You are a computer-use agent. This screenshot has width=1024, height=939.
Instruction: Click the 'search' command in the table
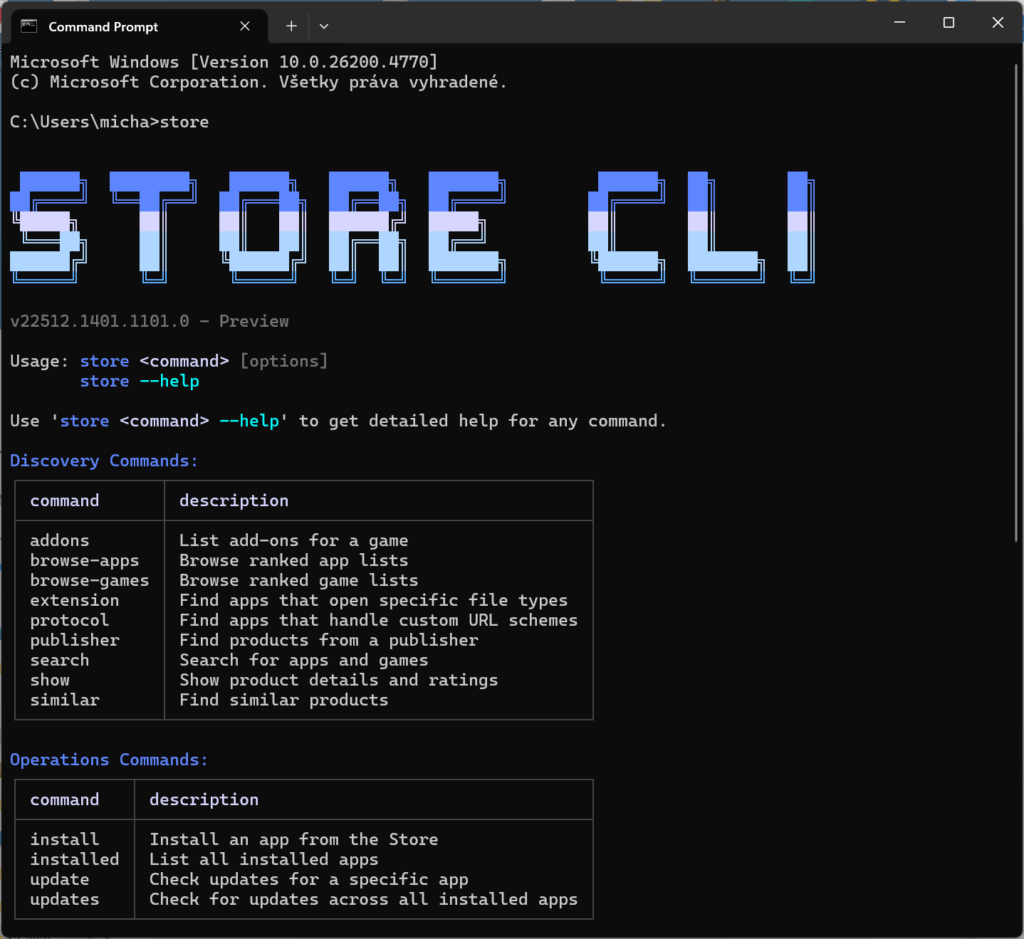click(59, 660)
